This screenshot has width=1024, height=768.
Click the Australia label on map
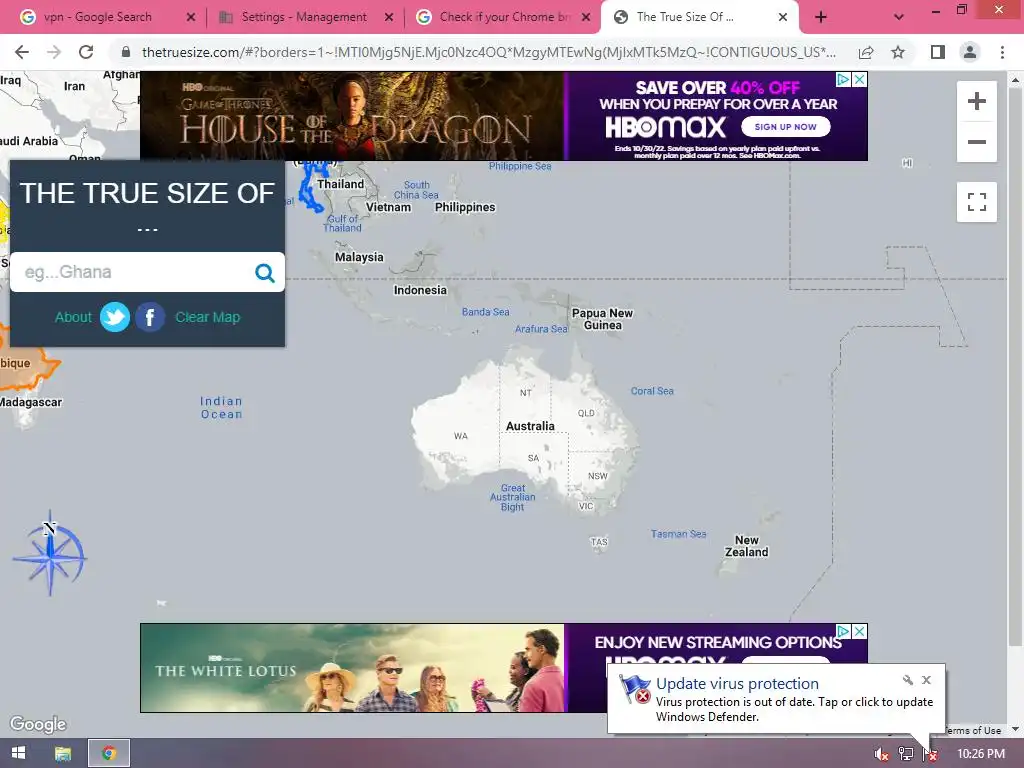click(530, 426)
